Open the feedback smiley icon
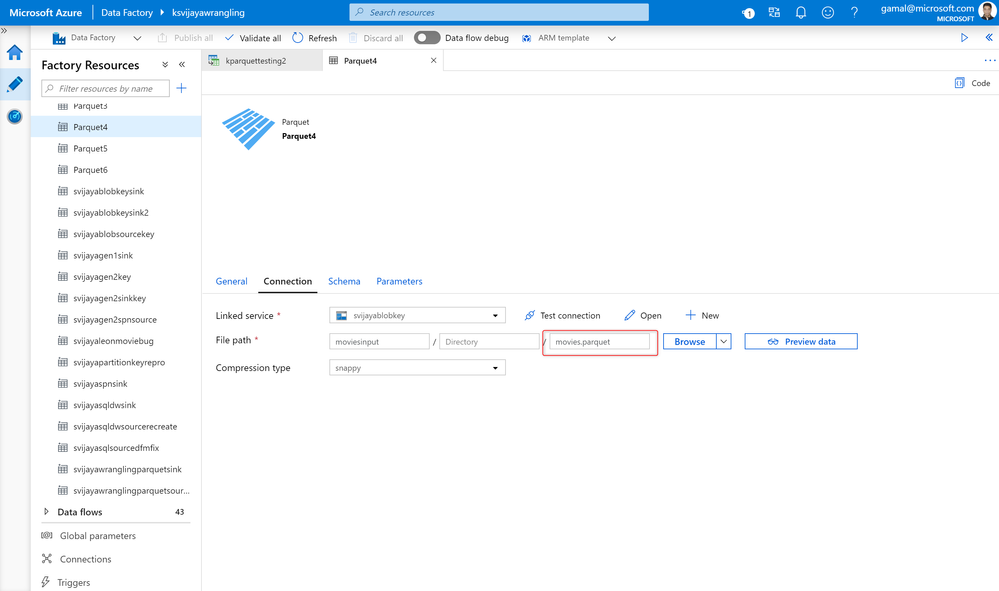 point(828,13)
